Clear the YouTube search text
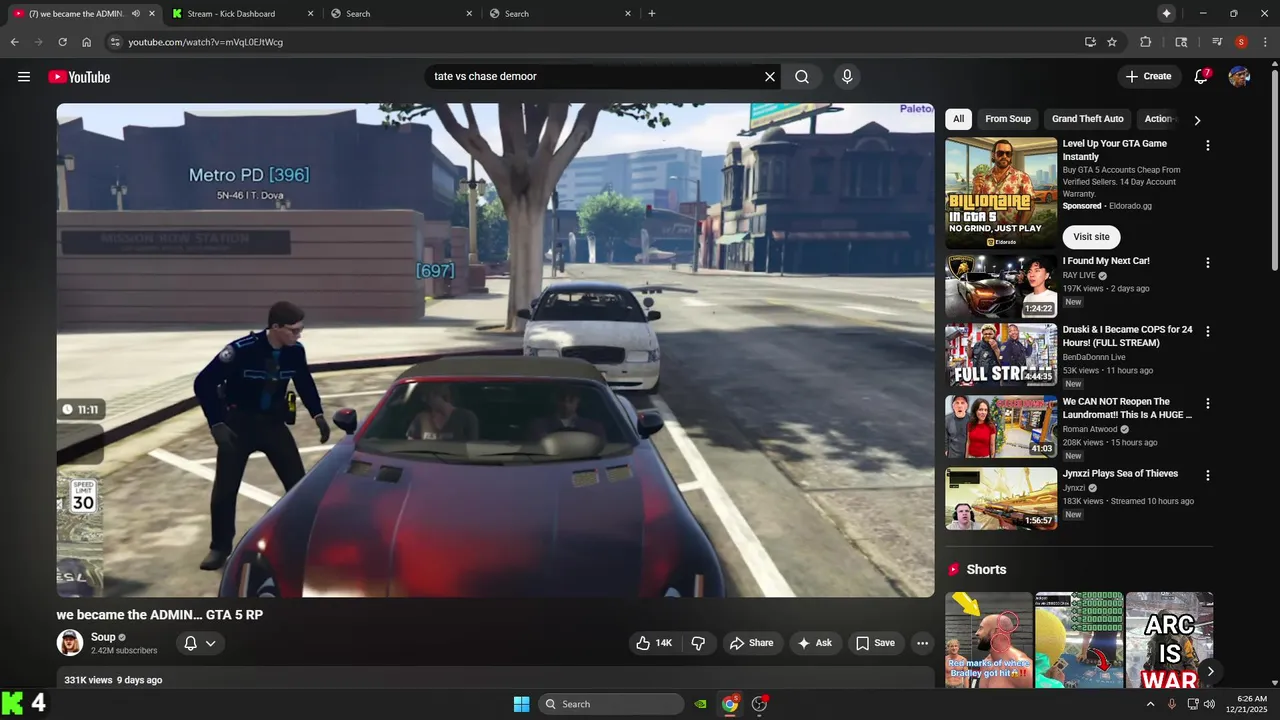This screenshot has width=1280, height=720. click(770, 77)
